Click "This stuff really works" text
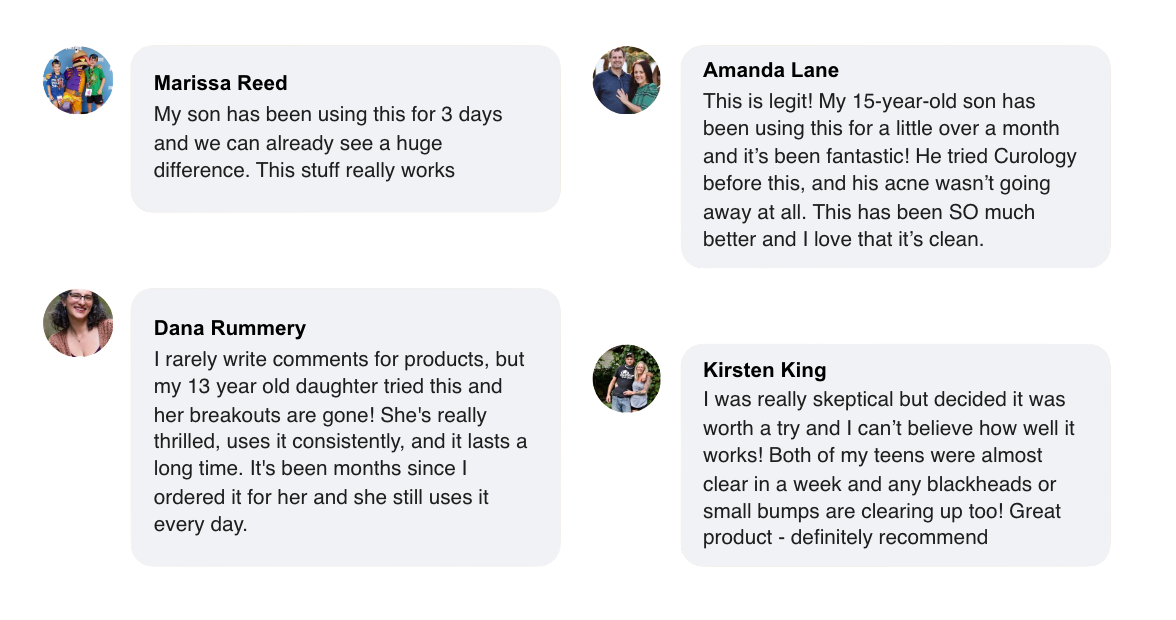 click(x=355, y=170)
